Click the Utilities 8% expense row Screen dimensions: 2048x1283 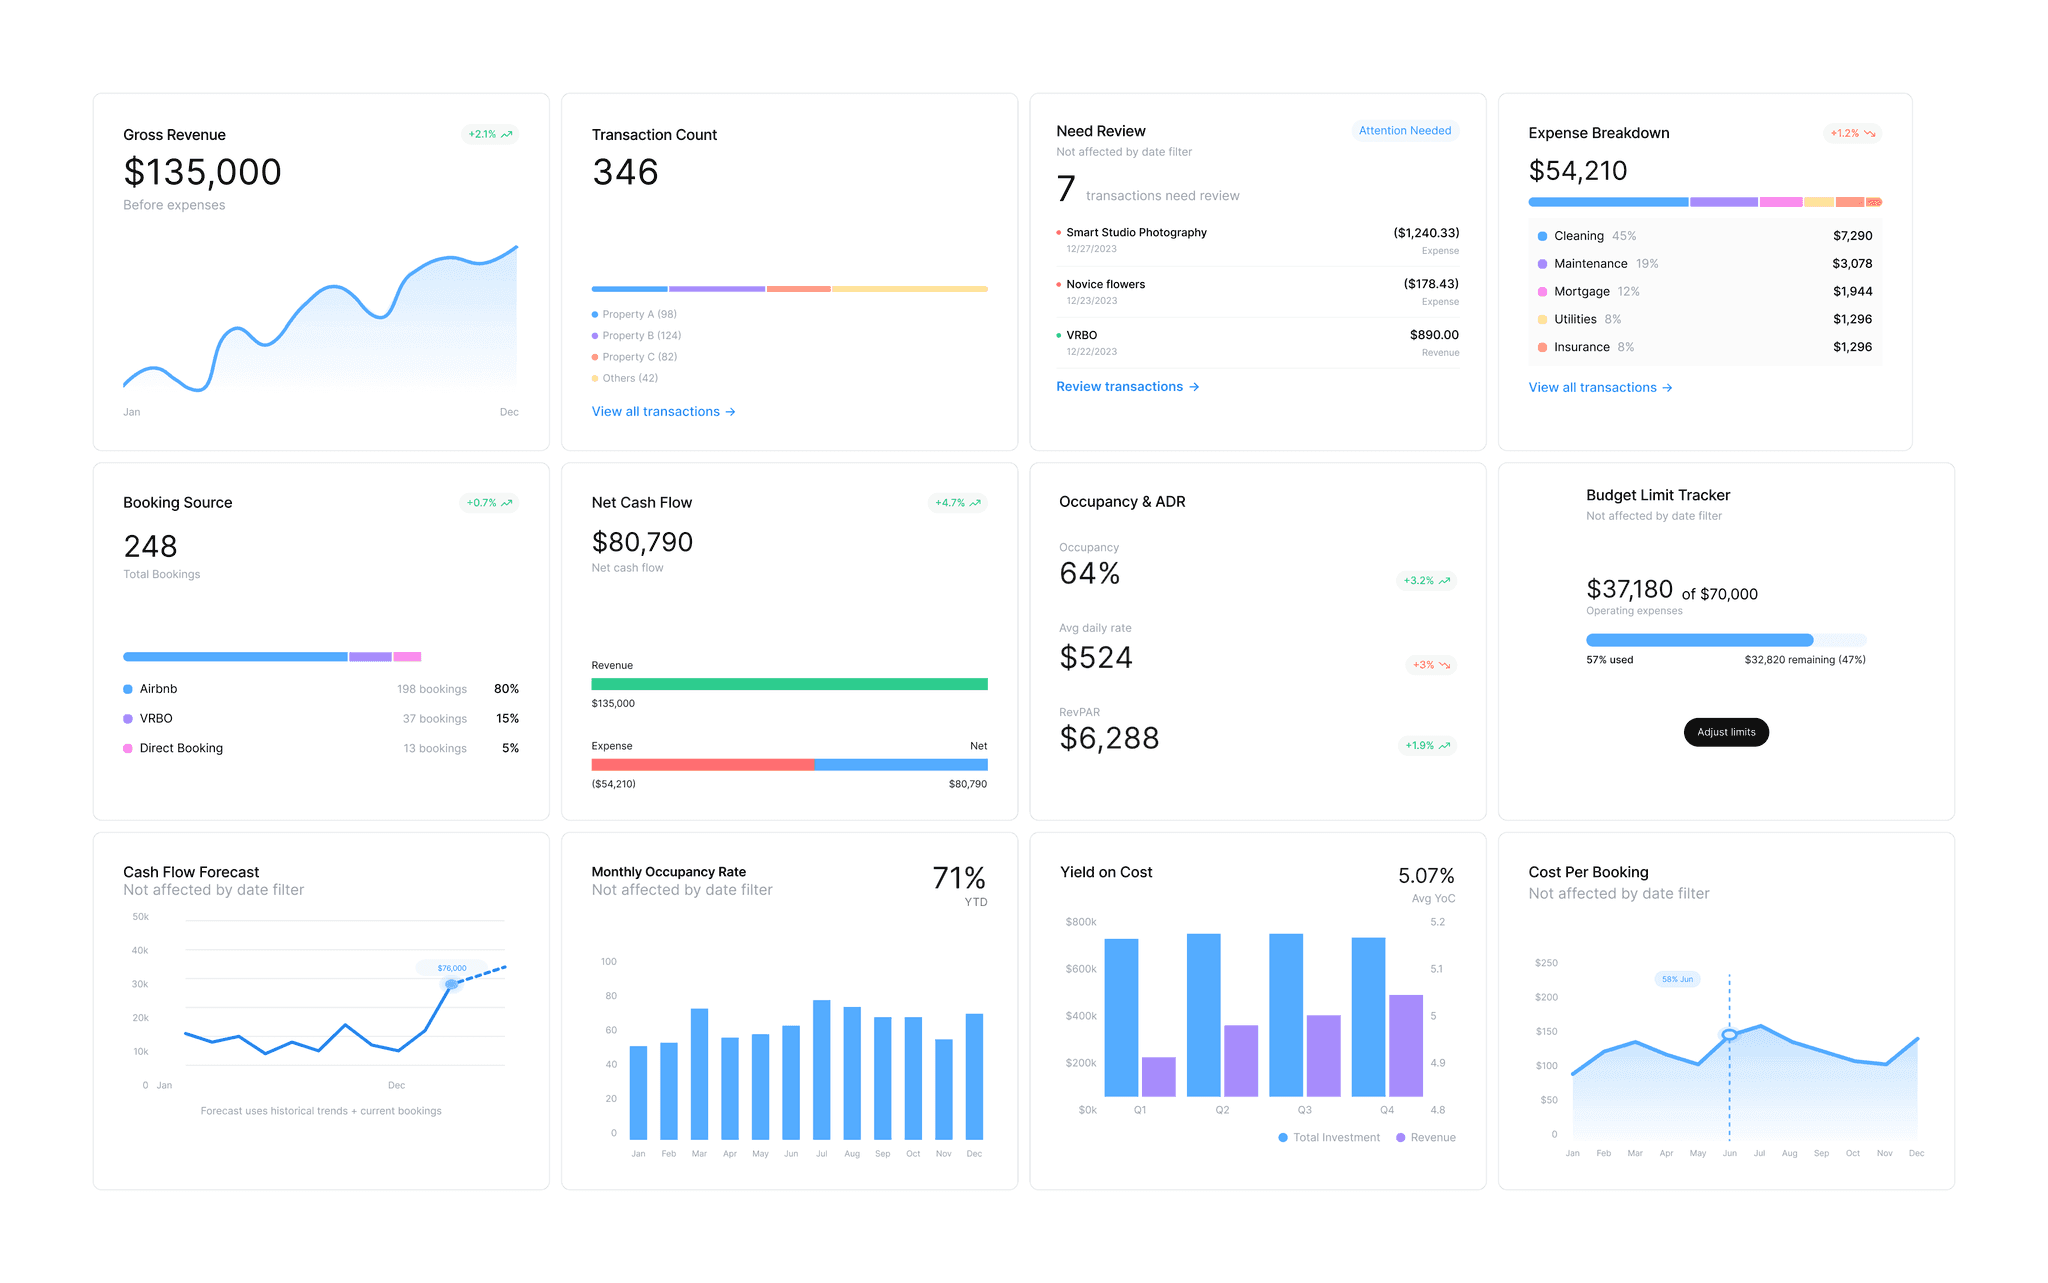pyautogui.click(x=1705, y=320)
